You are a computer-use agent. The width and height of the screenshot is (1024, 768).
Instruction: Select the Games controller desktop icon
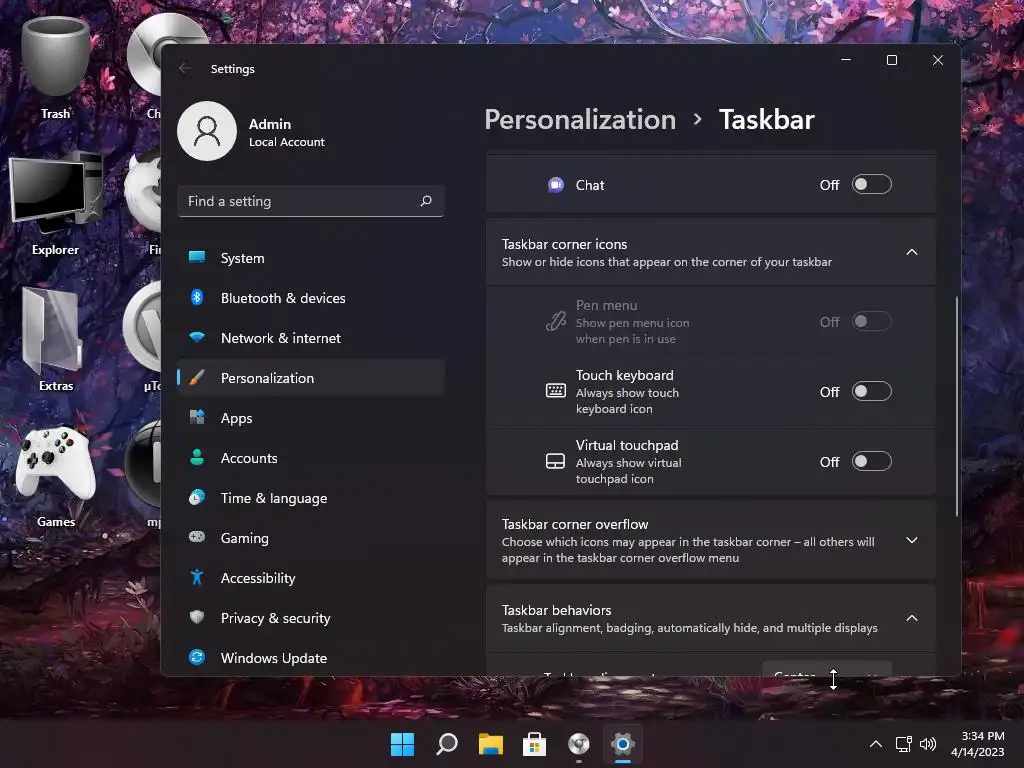[x=56, y=477]
